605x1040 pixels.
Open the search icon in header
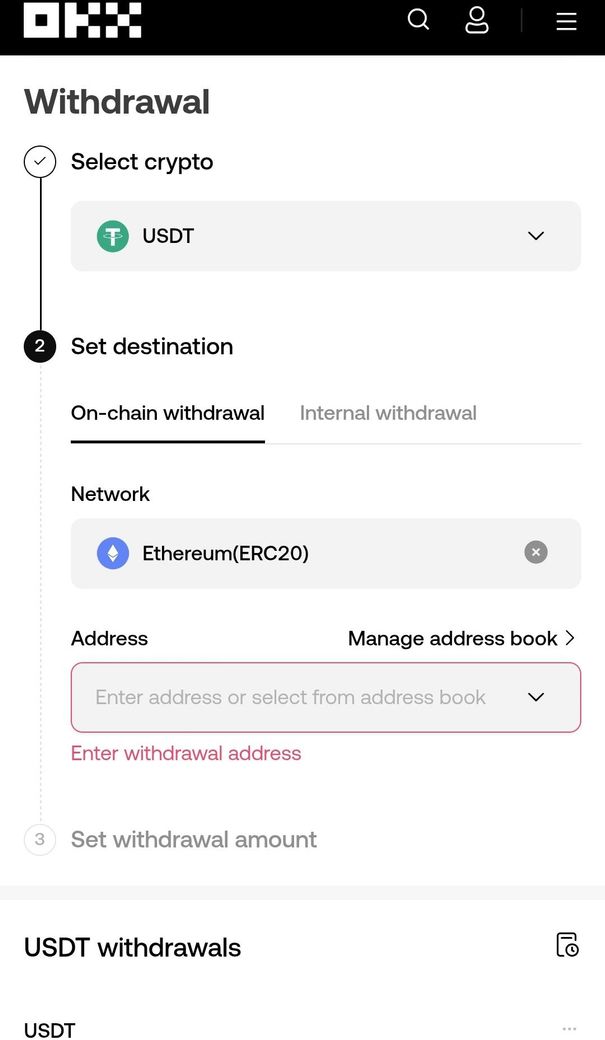point(419,20)
